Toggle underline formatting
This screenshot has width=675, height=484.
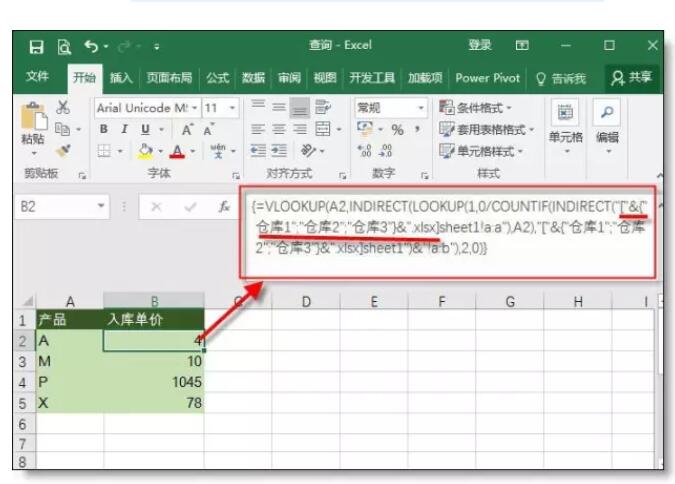tap(146, 129)
